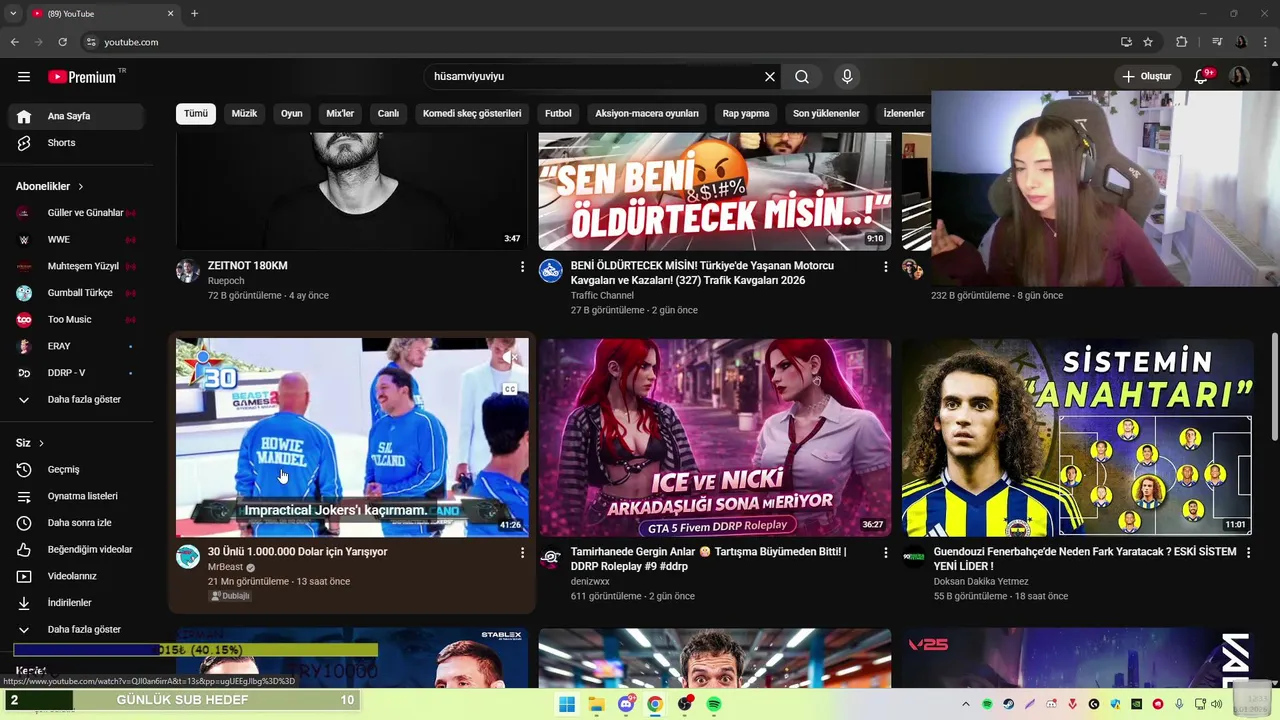Play the ZEITNOT 180KM thumbnail
The width and height of the screenshot is (1280, 720).
point(352,191)
